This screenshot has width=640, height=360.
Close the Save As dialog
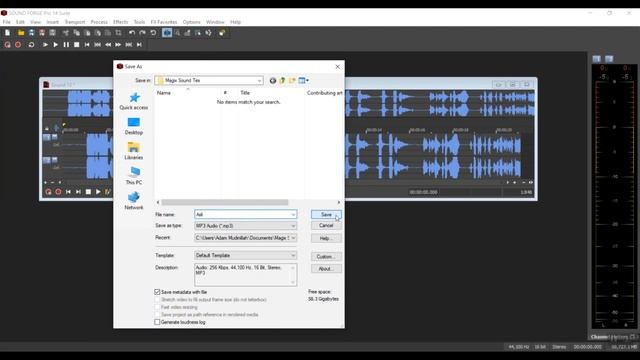point(338,67)
